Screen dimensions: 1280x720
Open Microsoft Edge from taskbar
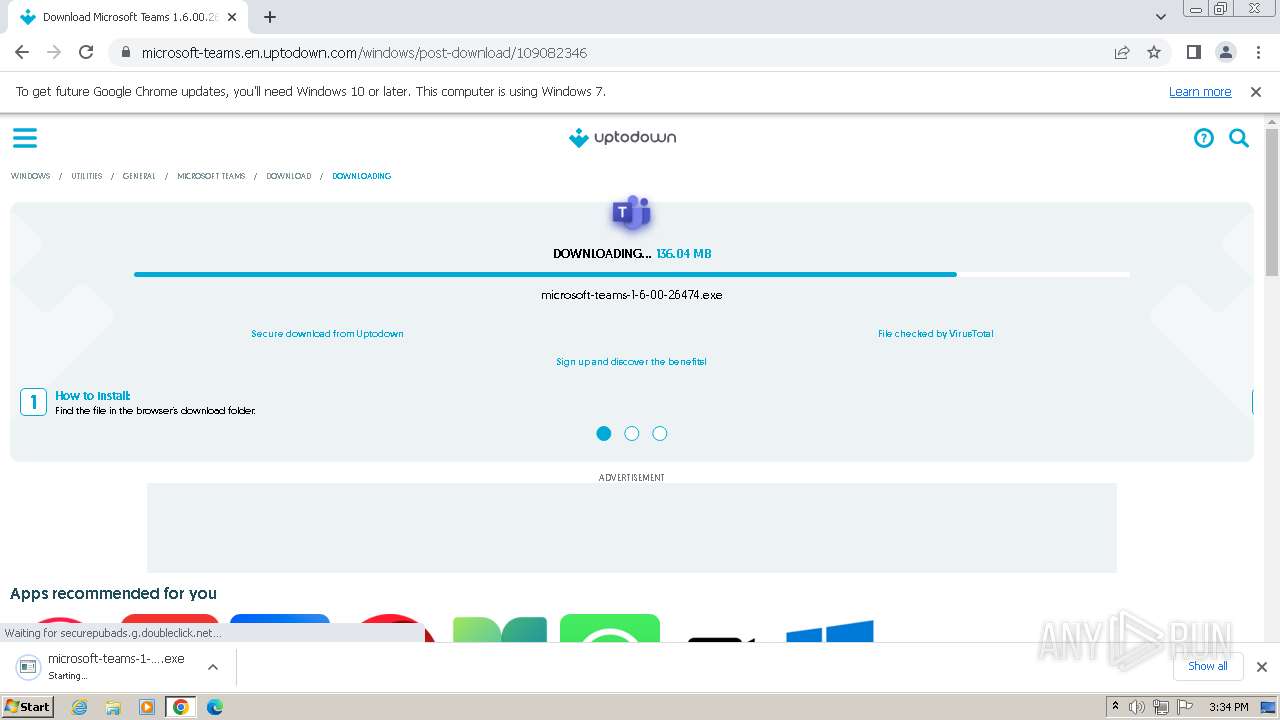click(215, 707)
